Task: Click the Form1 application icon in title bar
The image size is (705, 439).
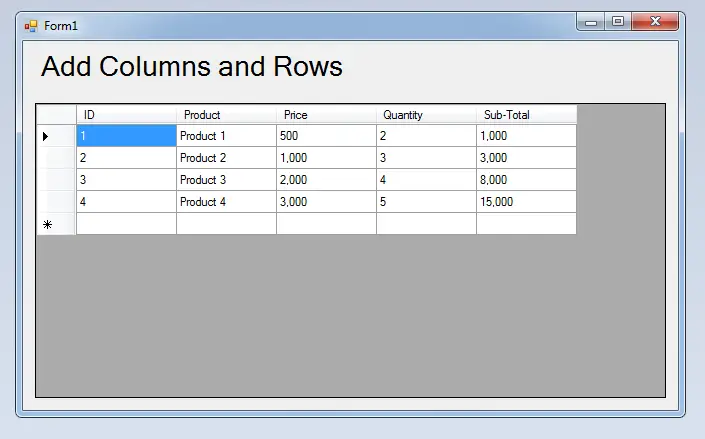Action: 31,26
